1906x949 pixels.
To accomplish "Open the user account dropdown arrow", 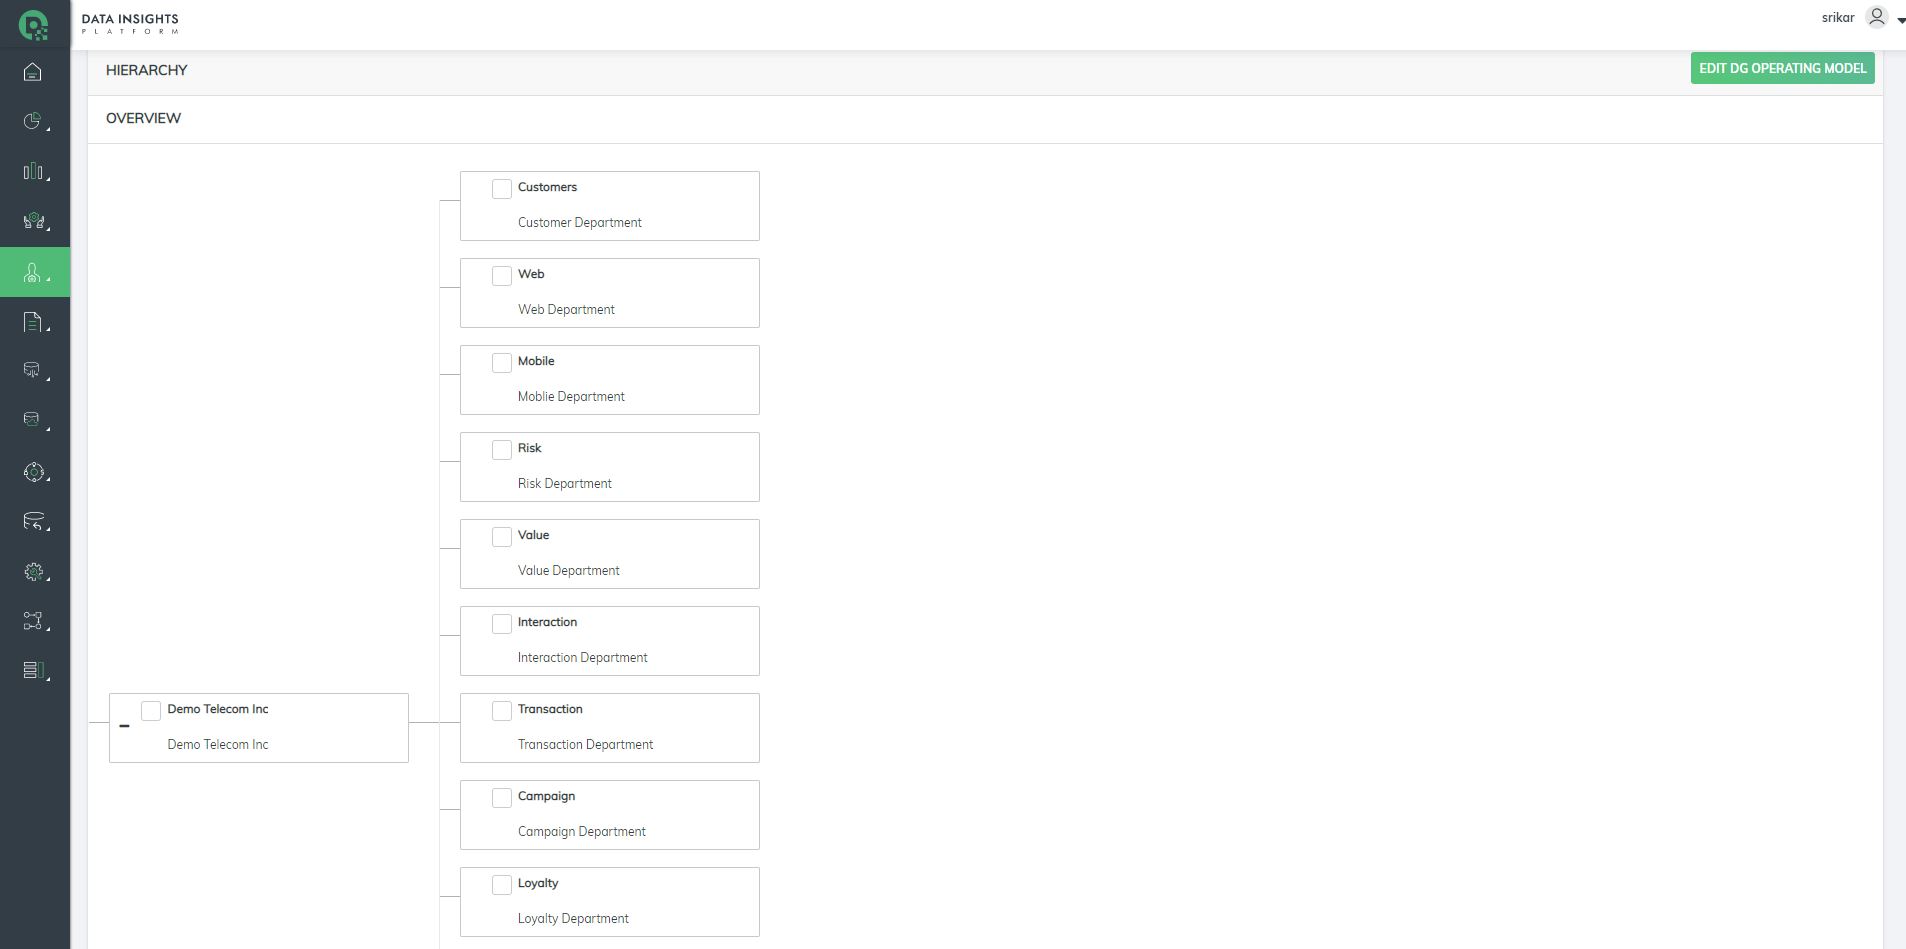I will pos(1901,20).
